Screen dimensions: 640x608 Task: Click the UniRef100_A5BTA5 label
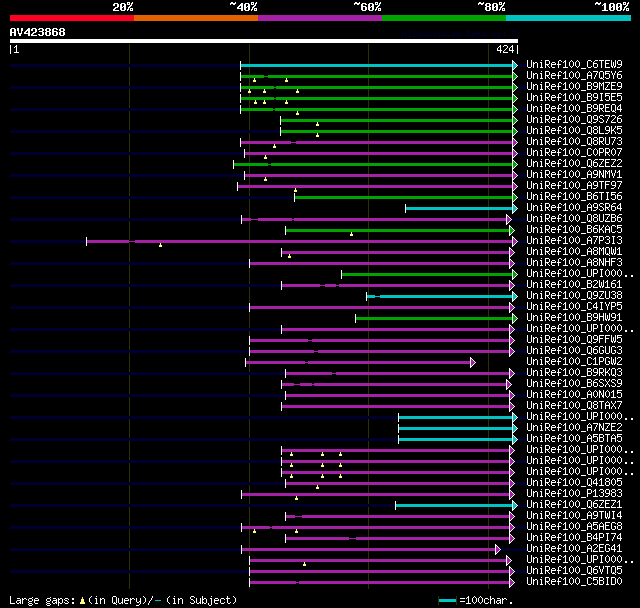click(x=574, y=439)
